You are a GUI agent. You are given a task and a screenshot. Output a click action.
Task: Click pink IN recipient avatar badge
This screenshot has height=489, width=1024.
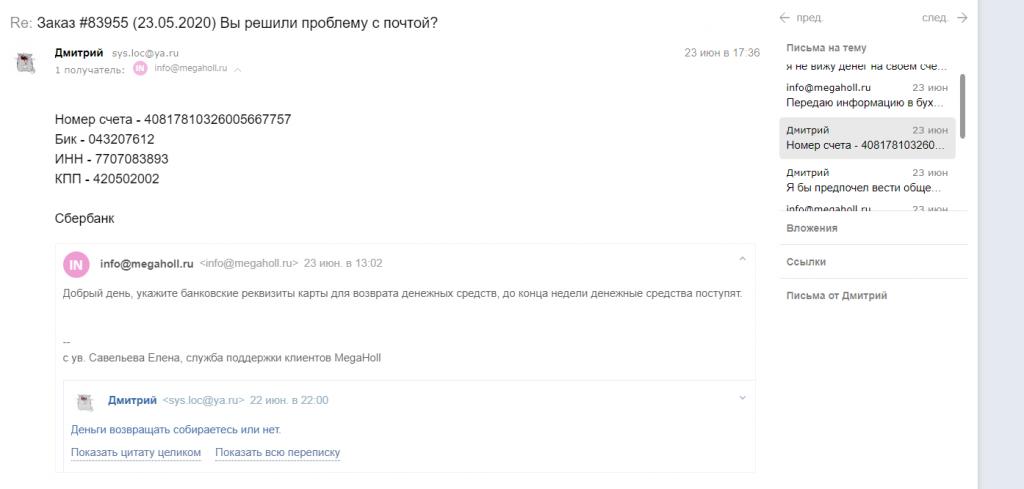point(140,68)
